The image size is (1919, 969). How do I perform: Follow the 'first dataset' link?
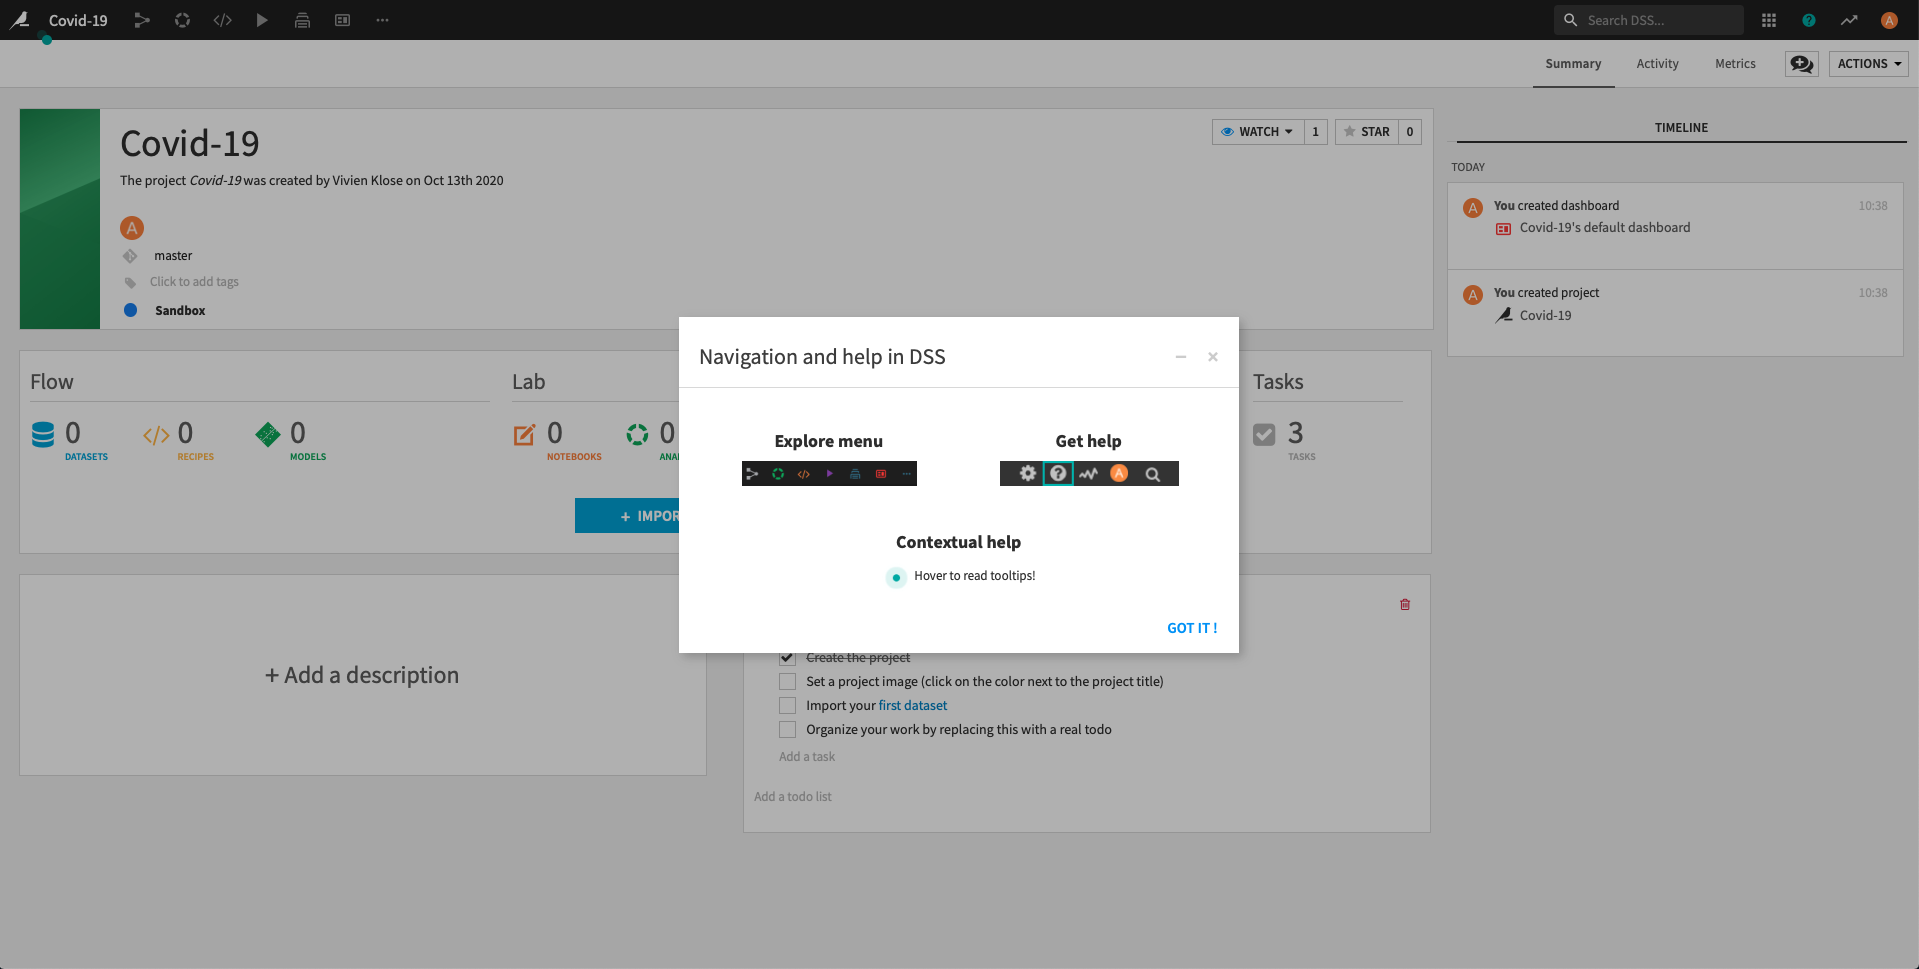click(x=912, y=706)
